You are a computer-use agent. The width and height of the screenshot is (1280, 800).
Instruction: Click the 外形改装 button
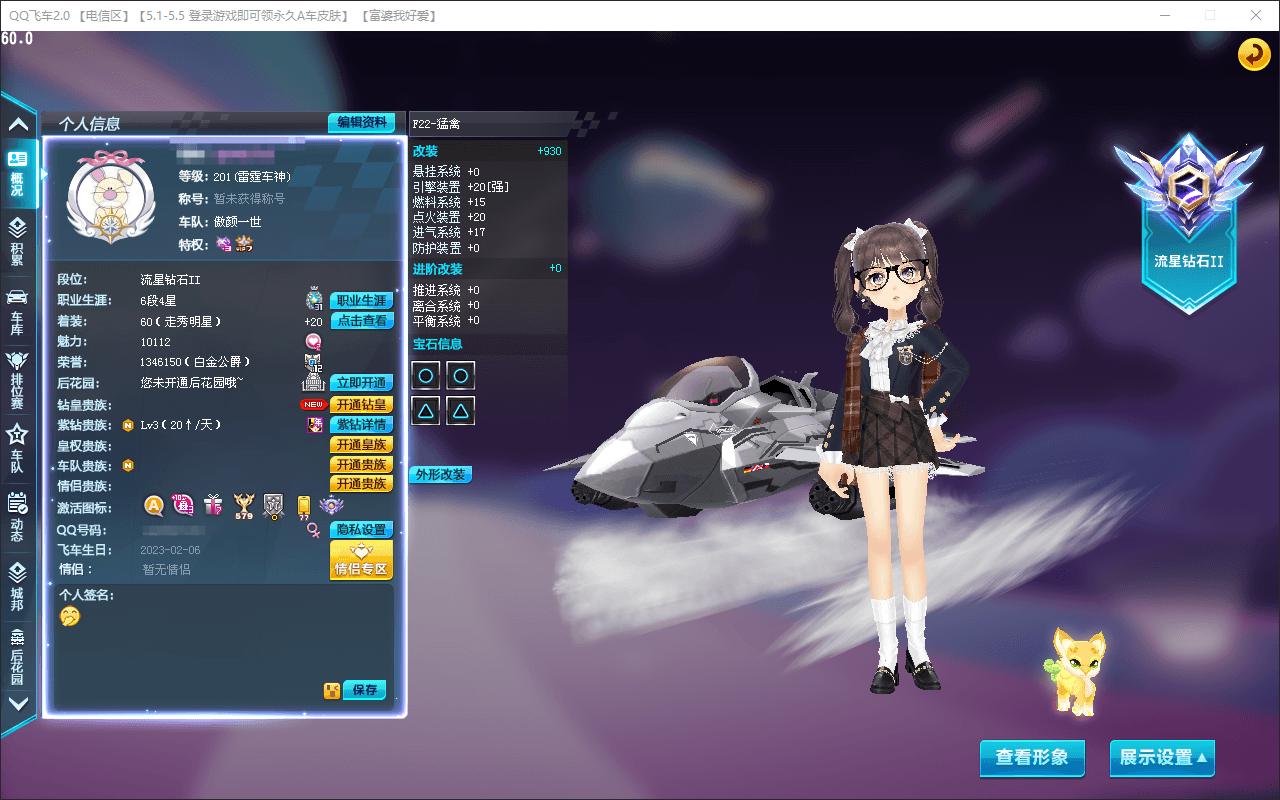[440, 474]
